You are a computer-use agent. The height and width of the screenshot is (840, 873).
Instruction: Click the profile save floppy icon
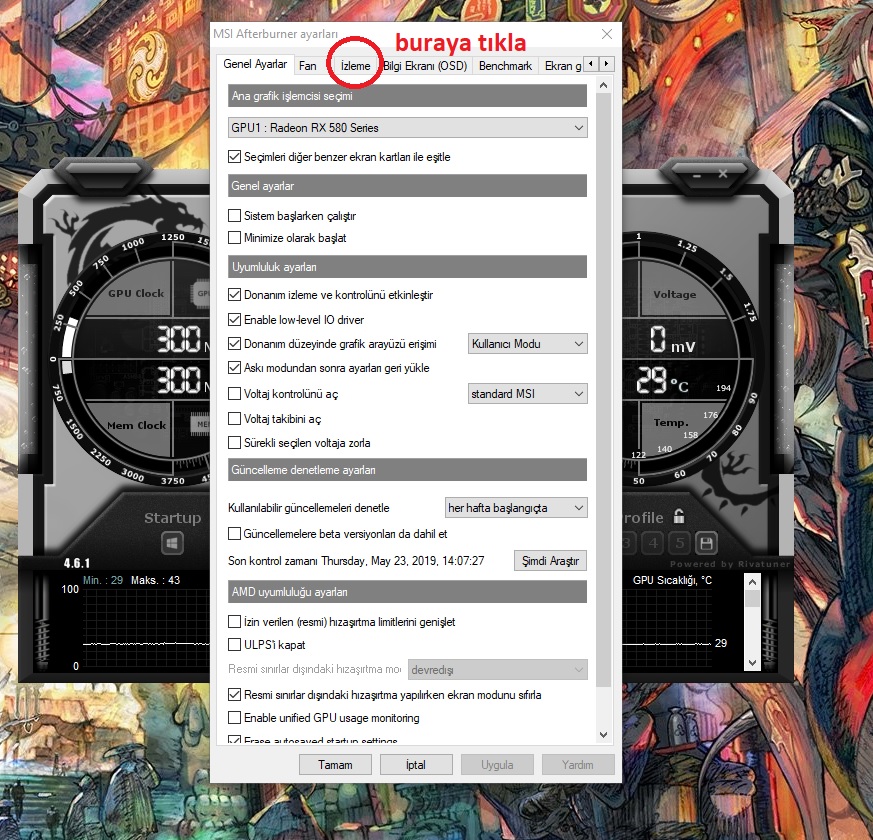(706, 543)
